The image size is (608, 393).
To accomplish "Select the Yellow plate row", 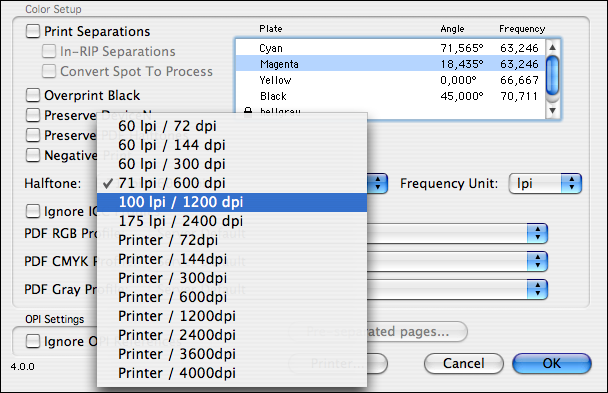I will tap(390, 80).
